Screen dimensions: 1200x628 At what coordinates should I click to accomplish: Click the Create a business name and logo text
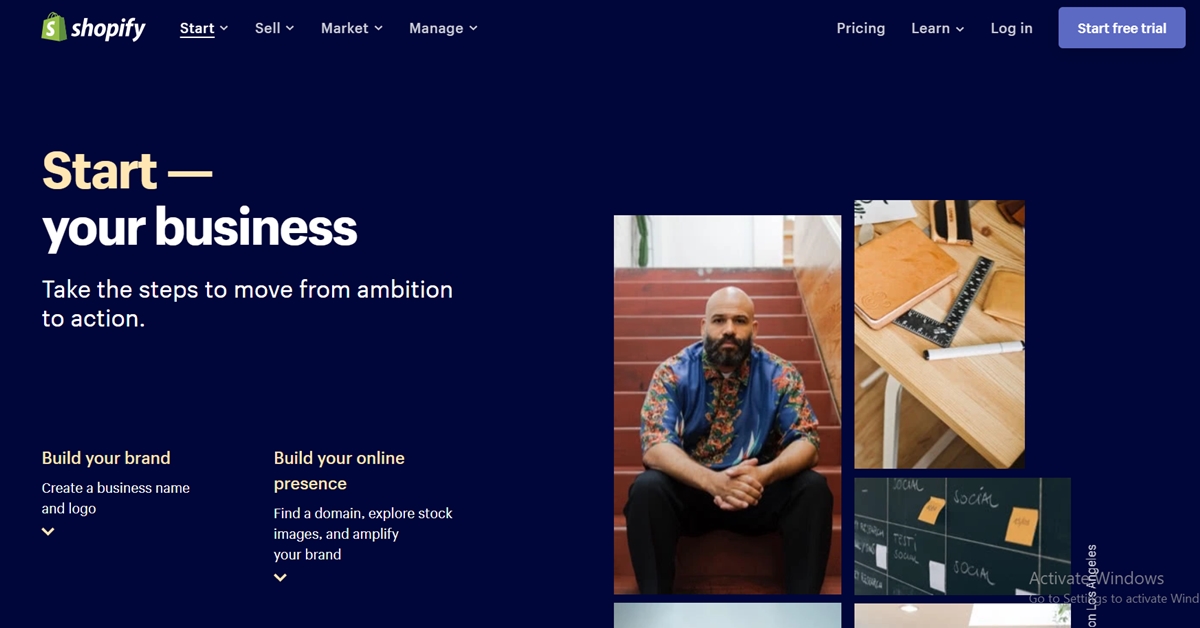[115, 498]
